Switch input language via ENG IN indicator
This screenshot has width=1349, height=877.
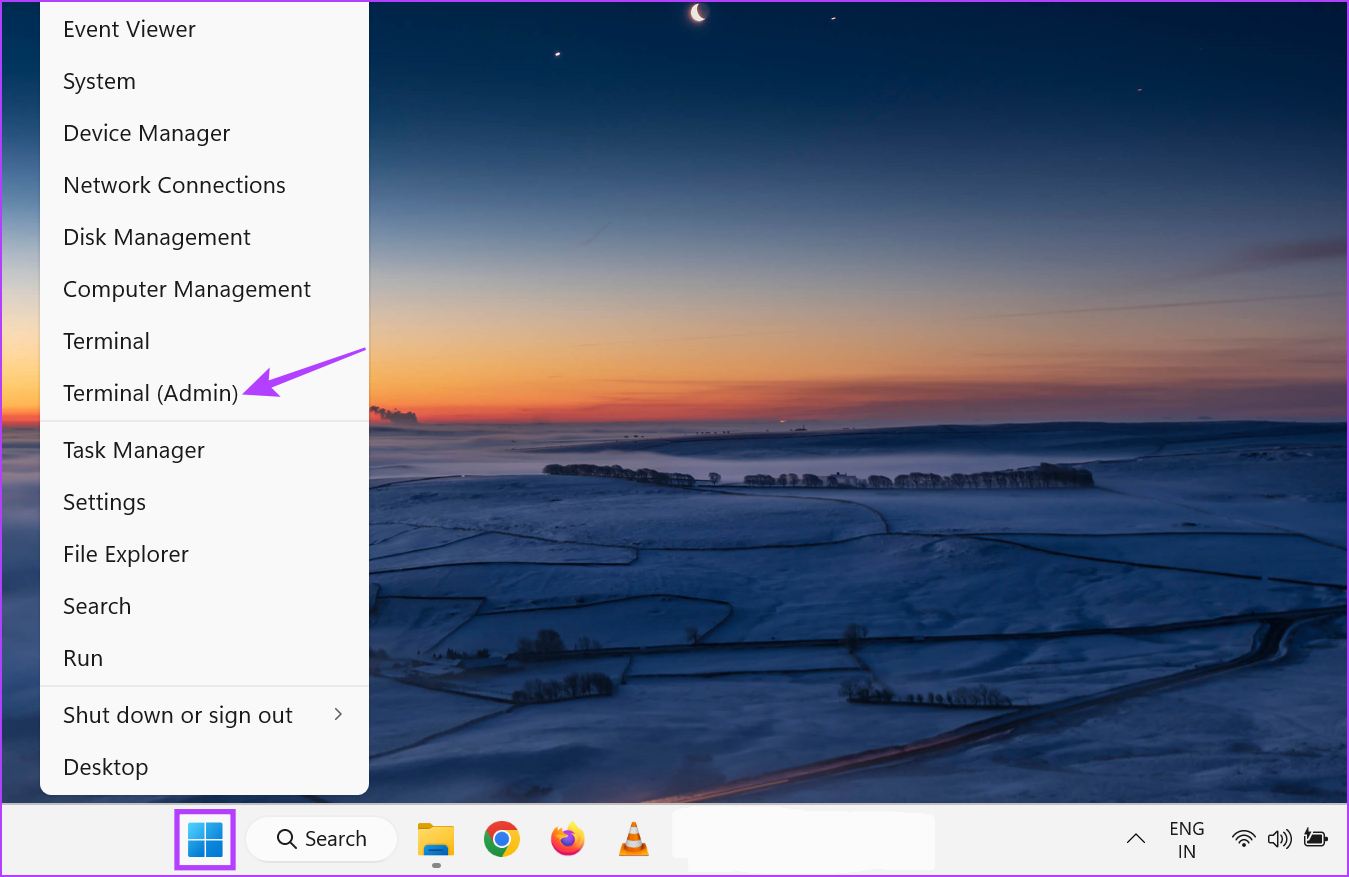pyautogui.click(x=1186, y=839)
